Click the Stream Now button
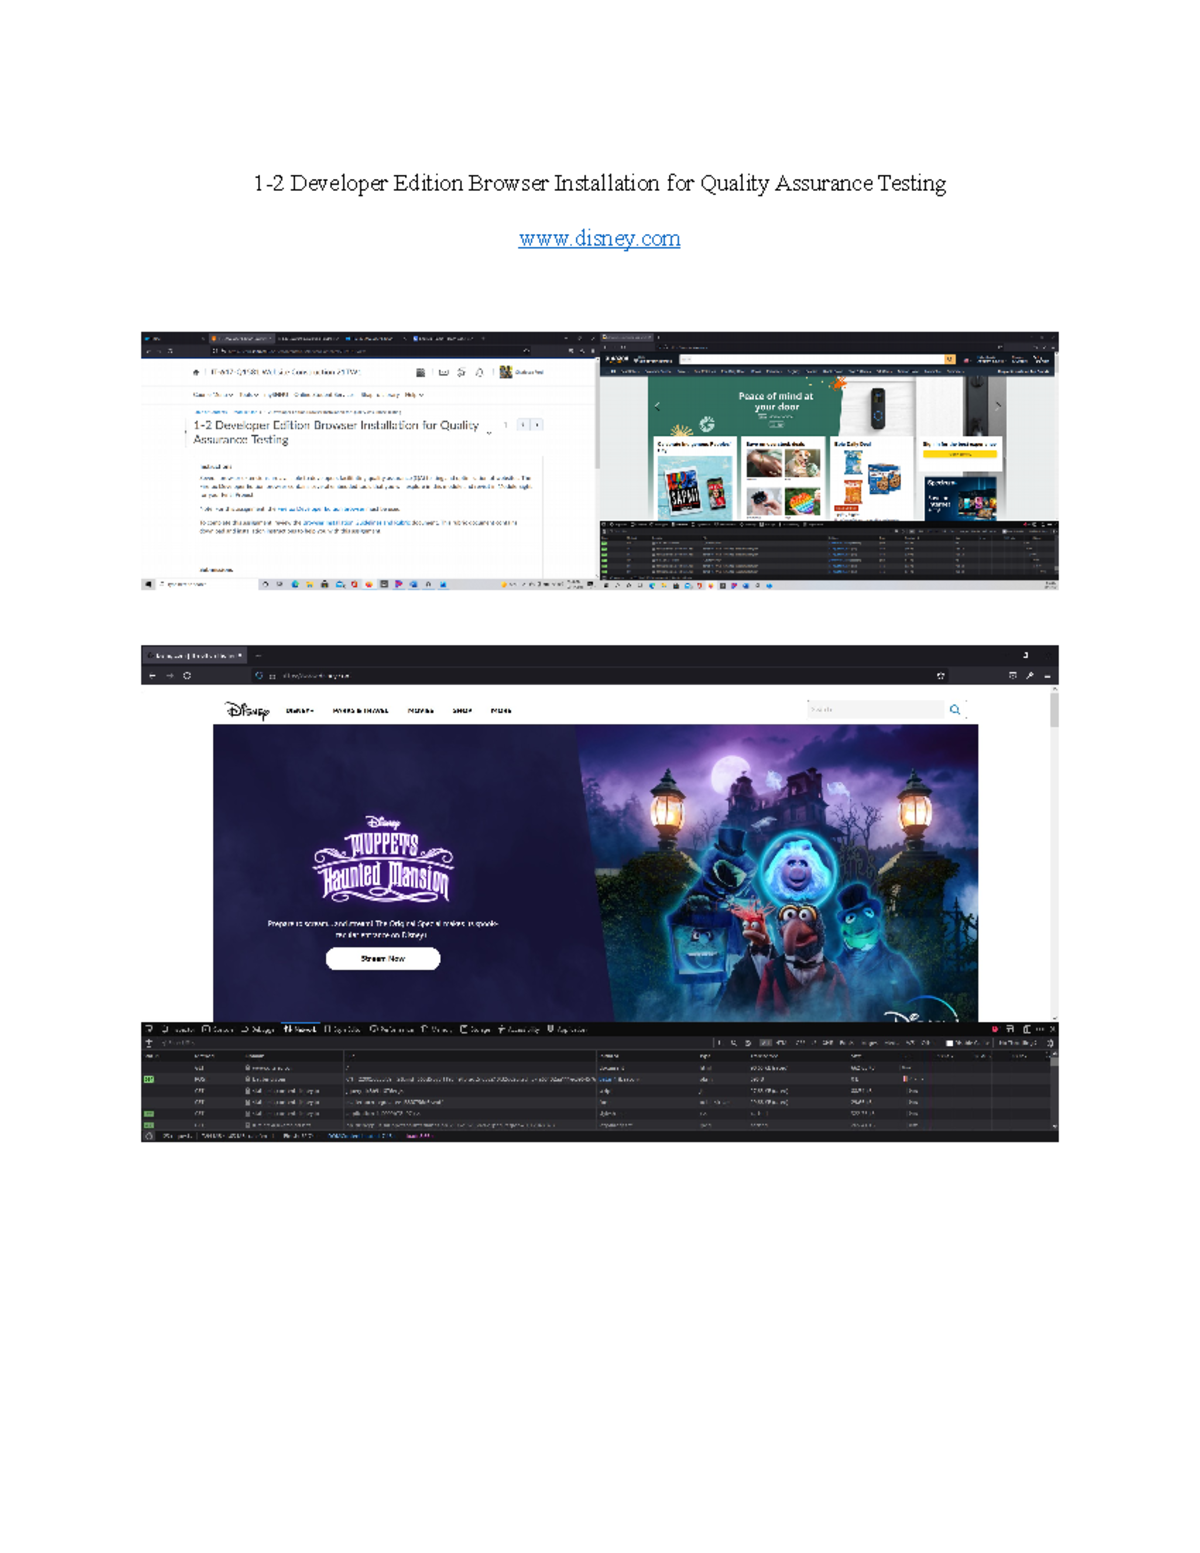 382,958
